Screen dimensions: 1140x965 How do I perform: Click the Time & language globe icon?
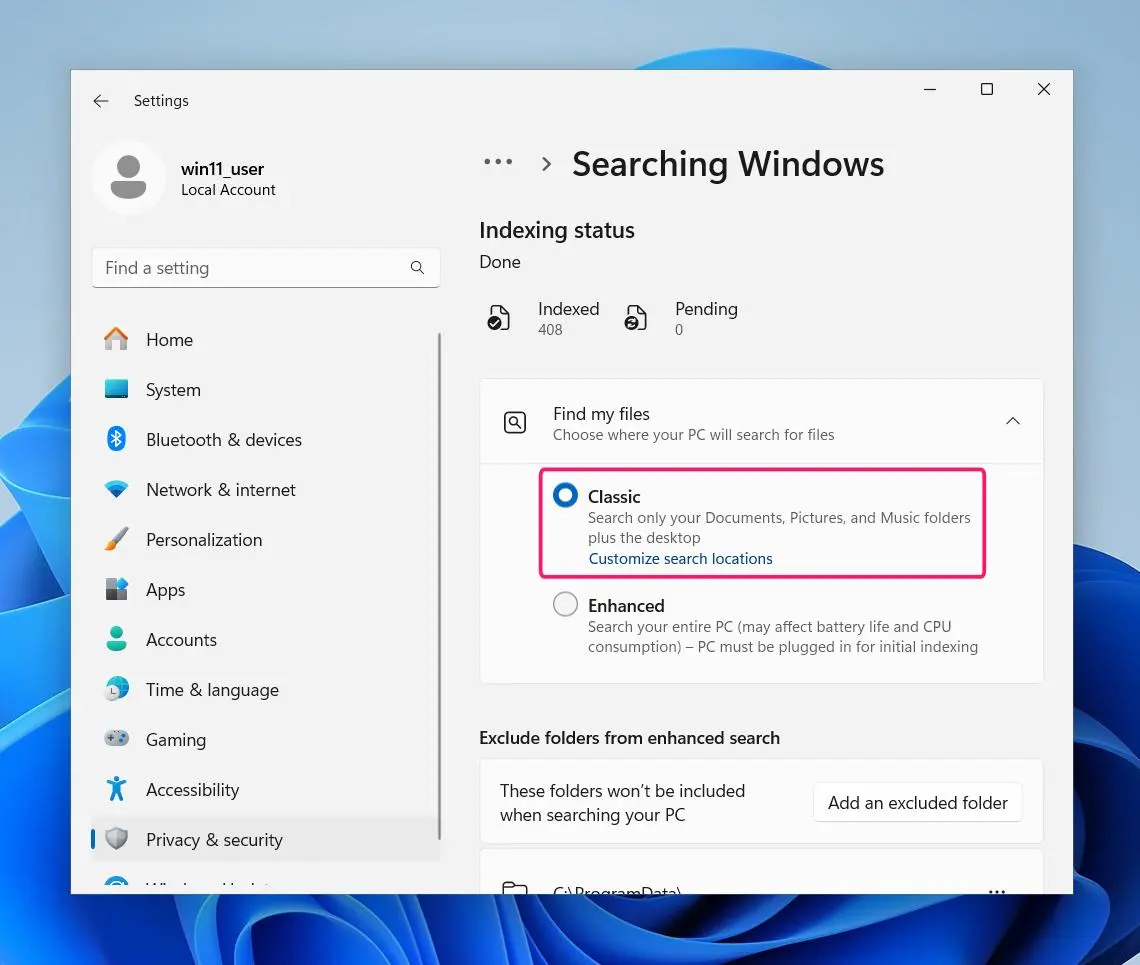click(x=116, y=689)
